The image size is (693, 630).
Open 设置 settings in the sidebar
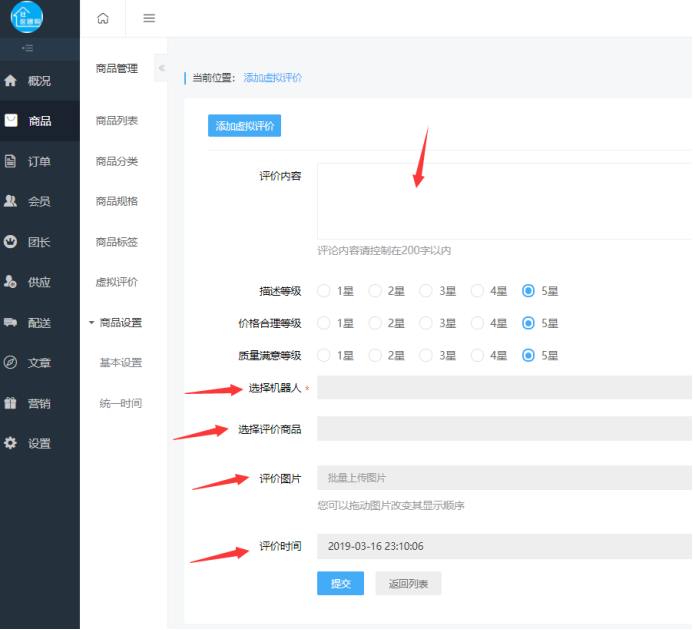point(39,443)
